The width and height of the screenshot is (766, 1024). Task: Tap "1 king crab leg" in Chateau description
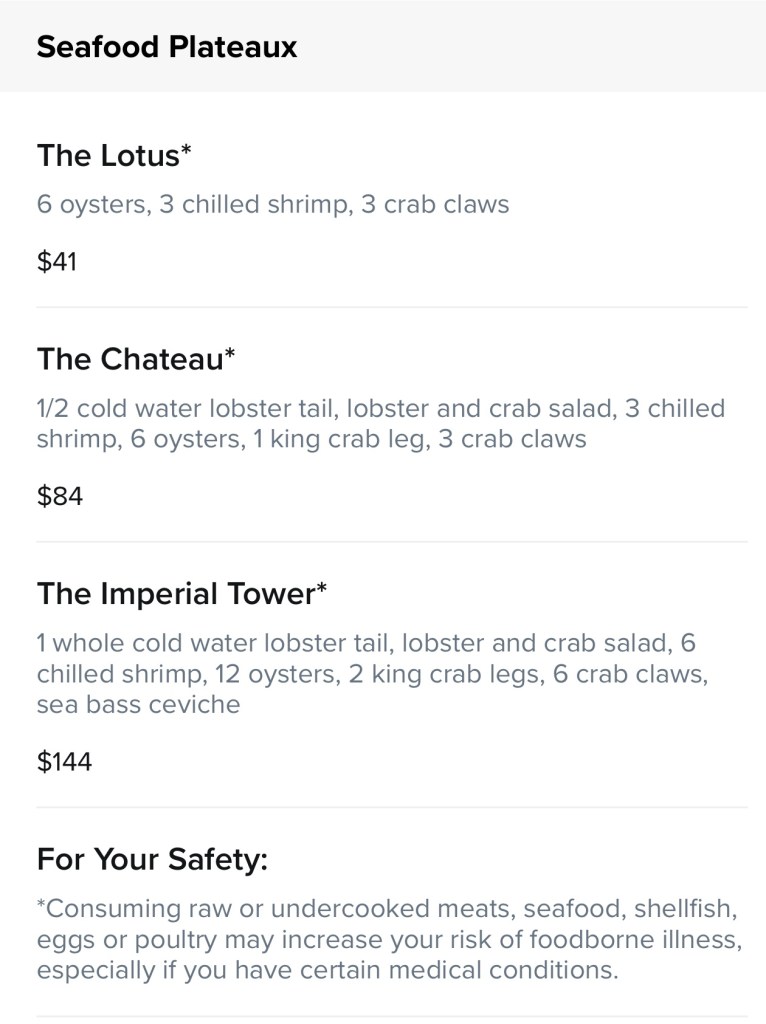point(341,439)
